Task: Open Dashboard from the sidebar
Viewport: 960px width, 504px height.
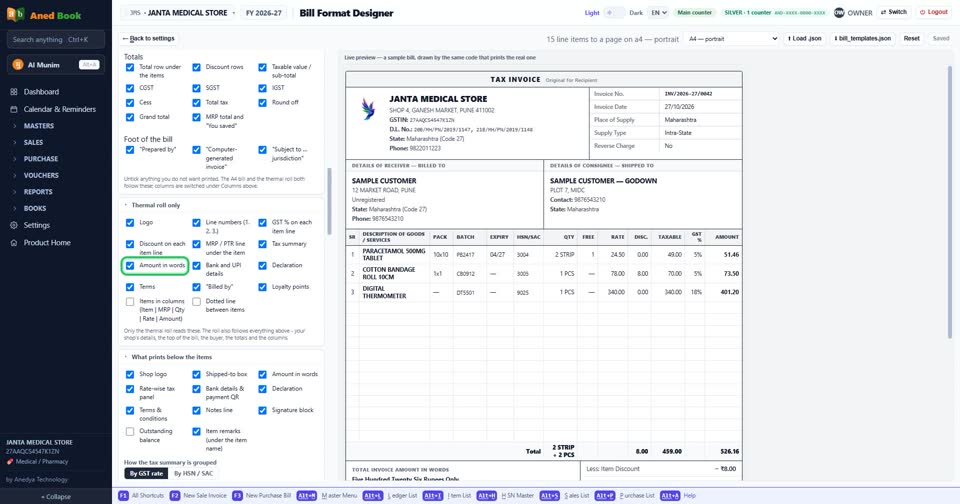Action: (42, 92)
